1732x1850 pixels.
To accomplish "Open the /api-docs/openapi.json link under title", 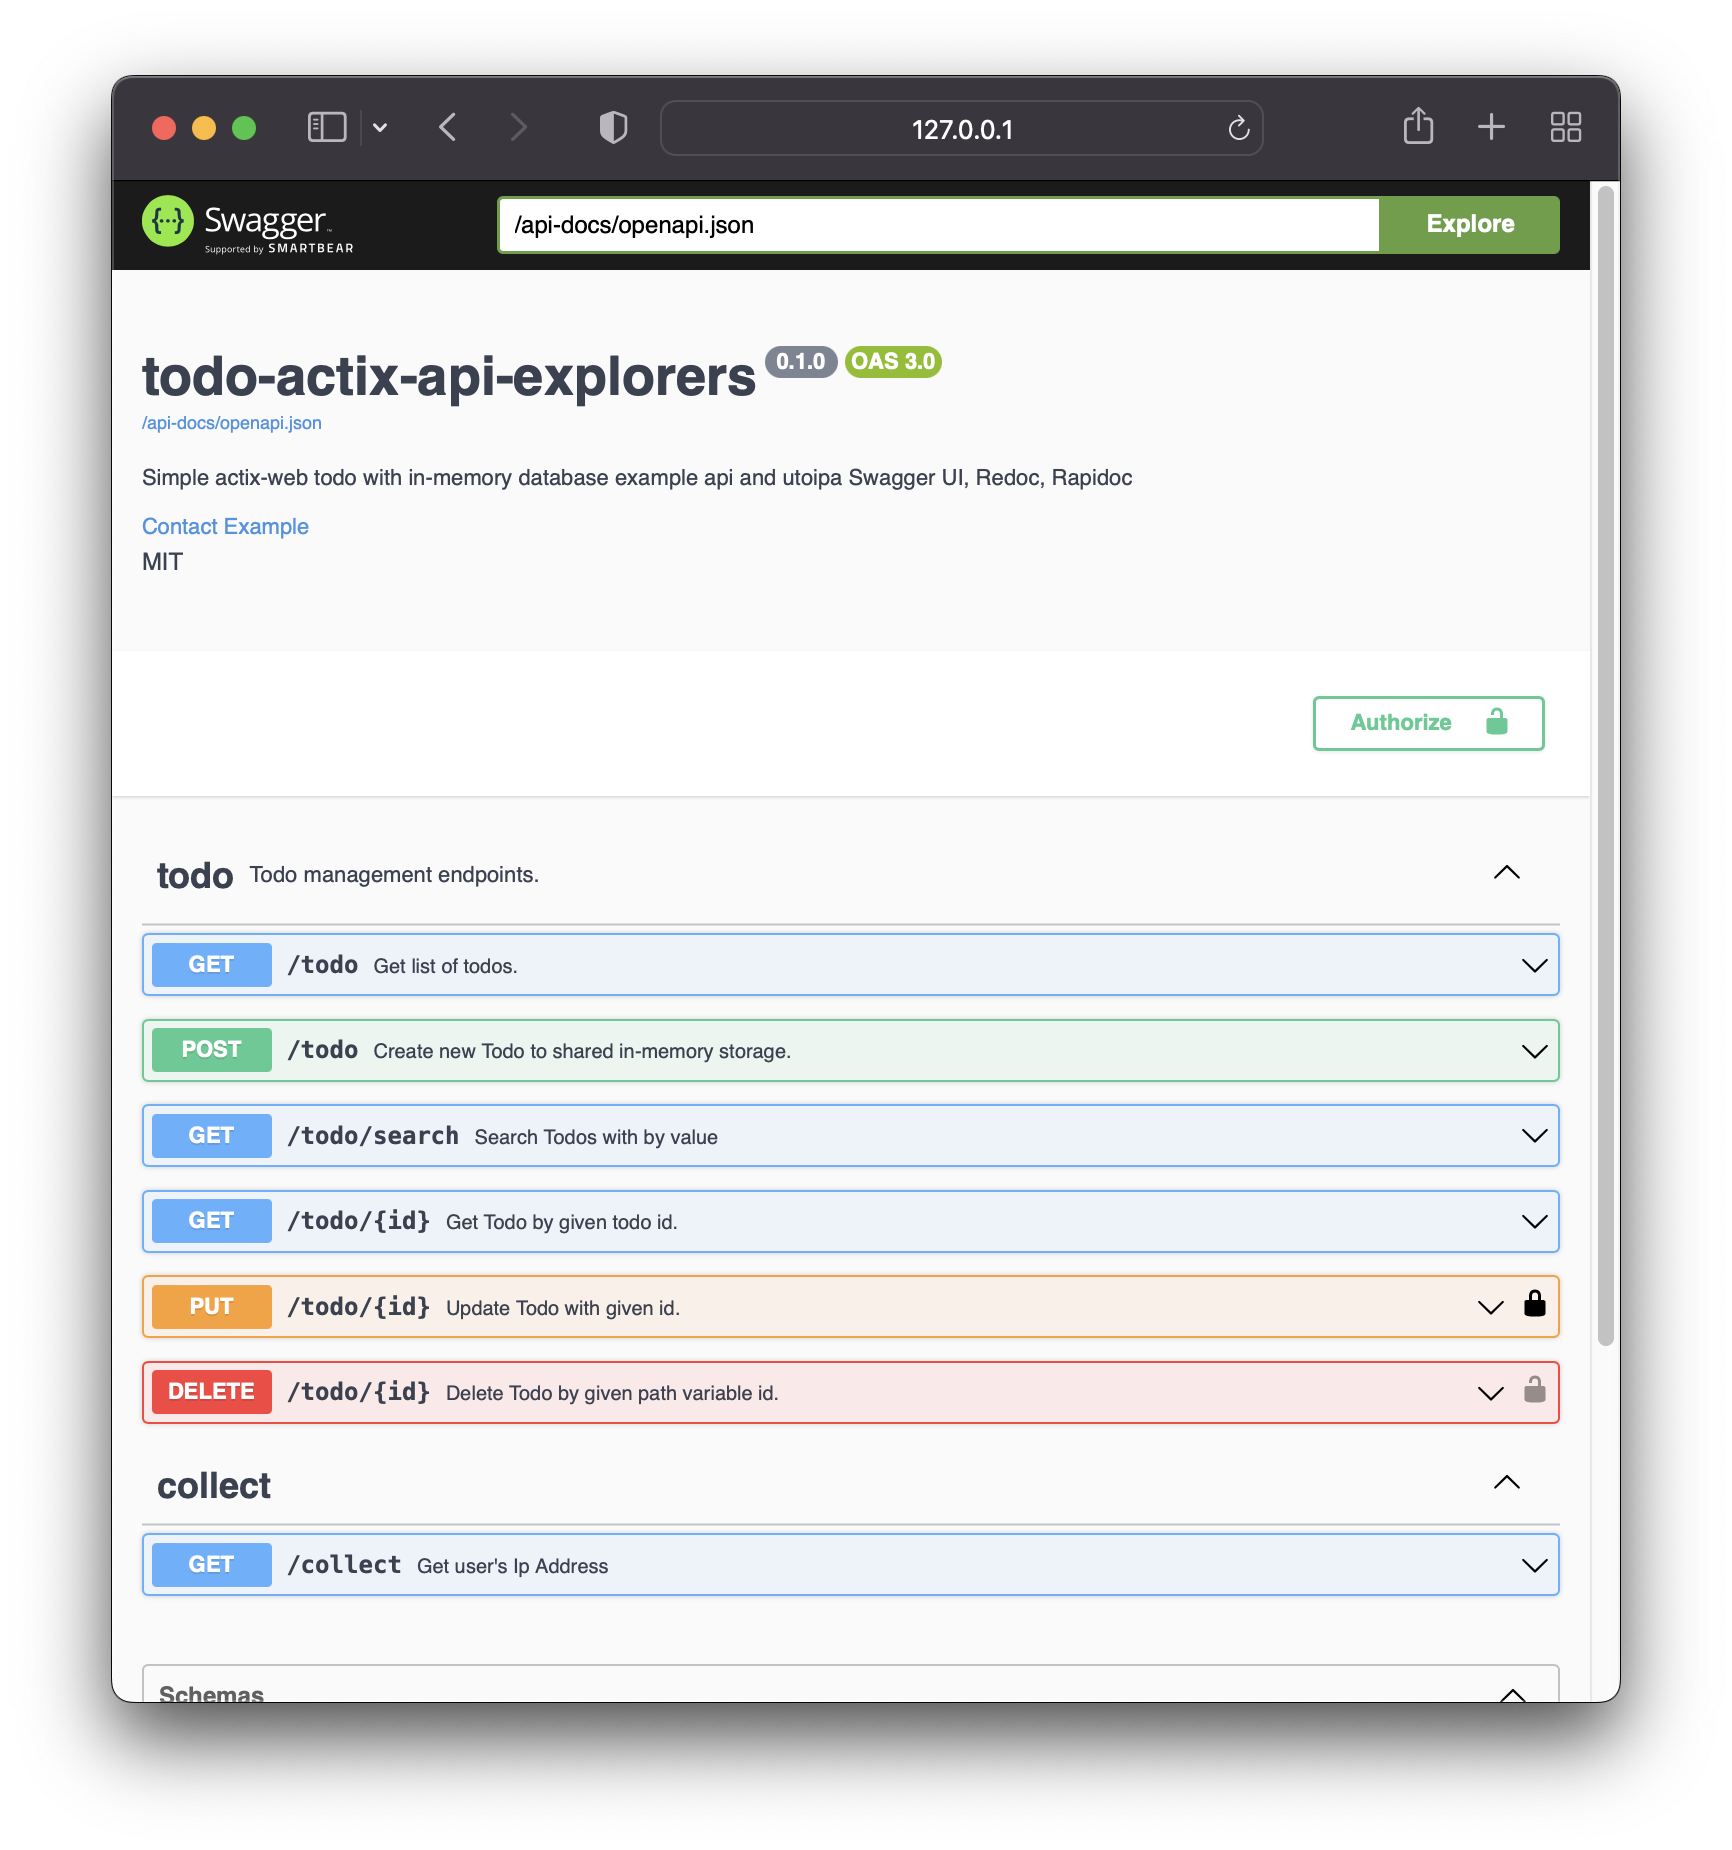I will 232,423.
